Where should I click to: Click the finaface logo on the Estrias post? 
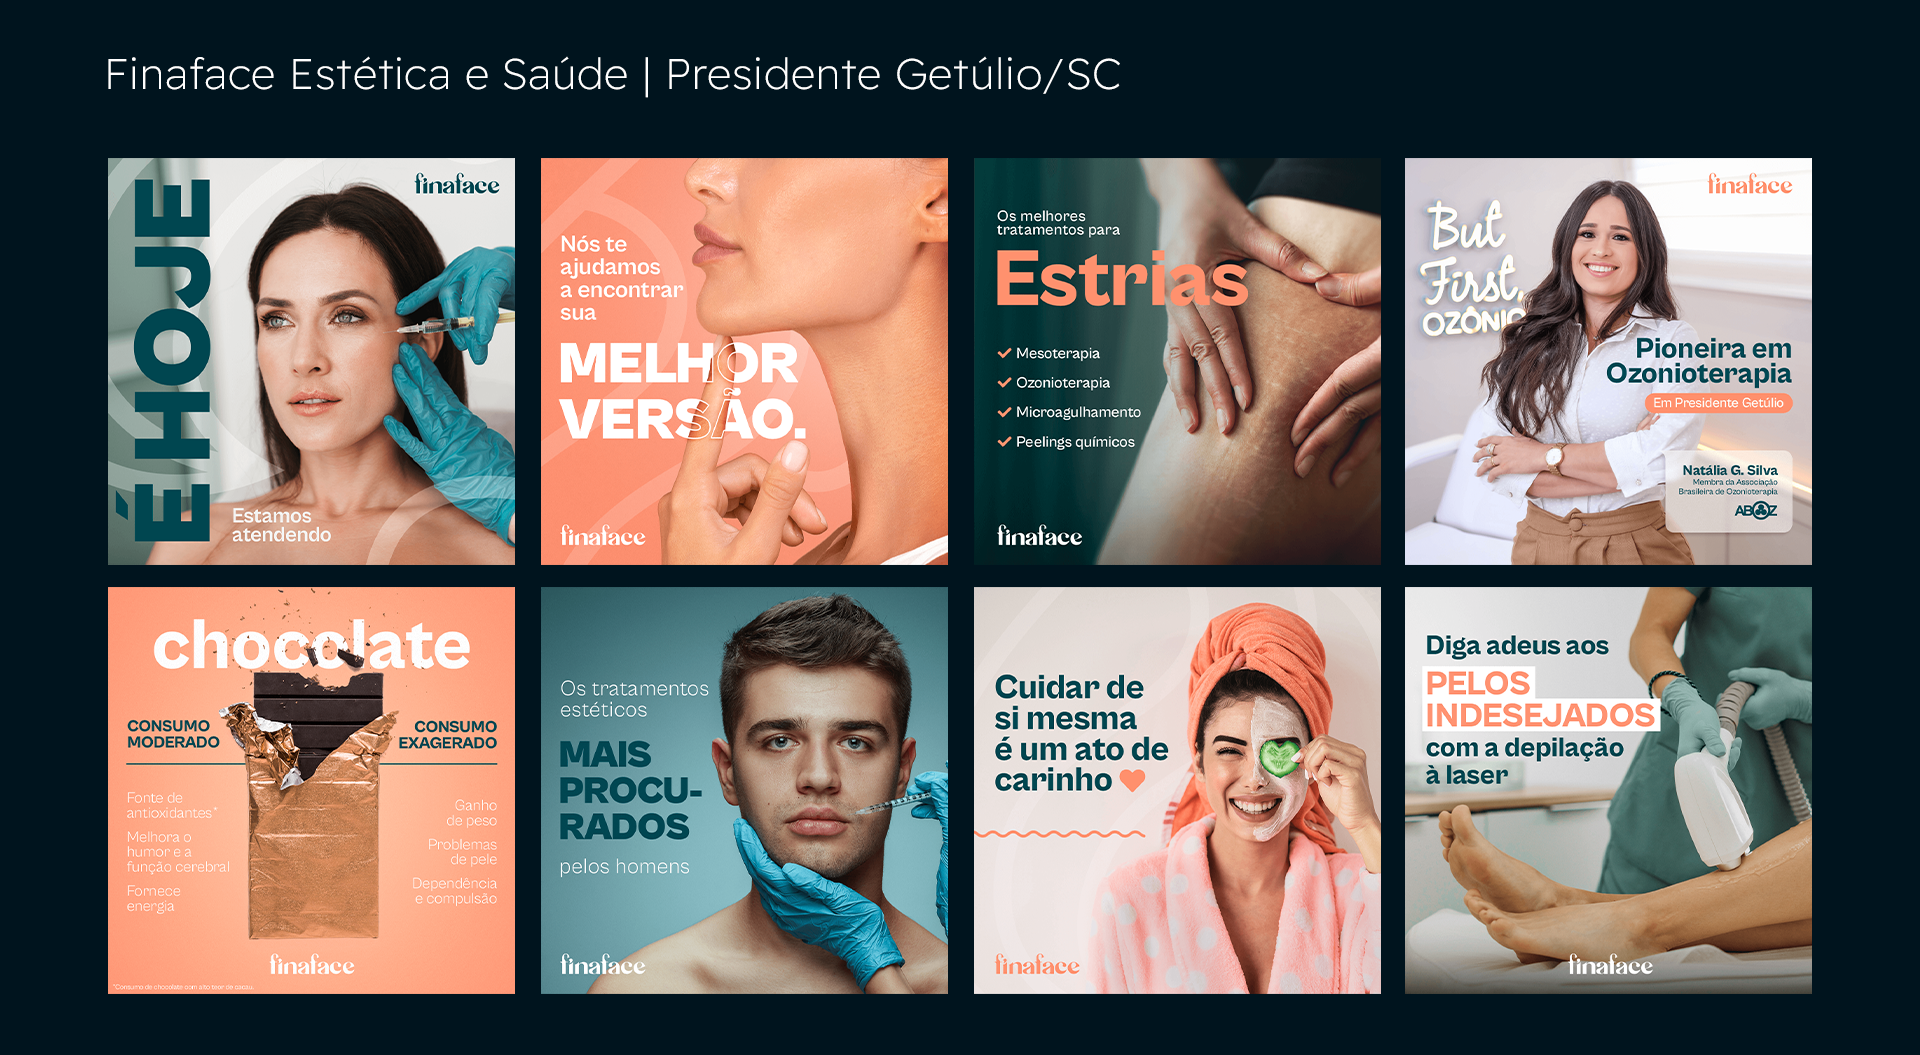pyautogui.click(x=1039, y=536)
